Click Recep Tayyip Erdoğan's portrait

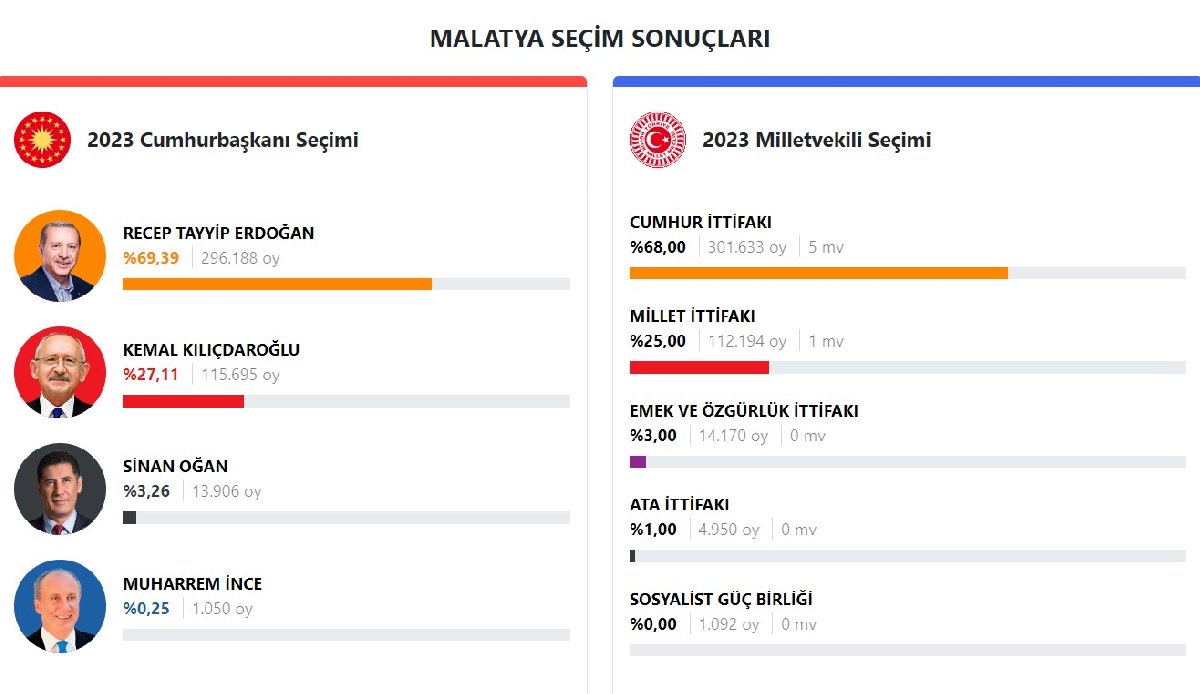click(60, 256)
